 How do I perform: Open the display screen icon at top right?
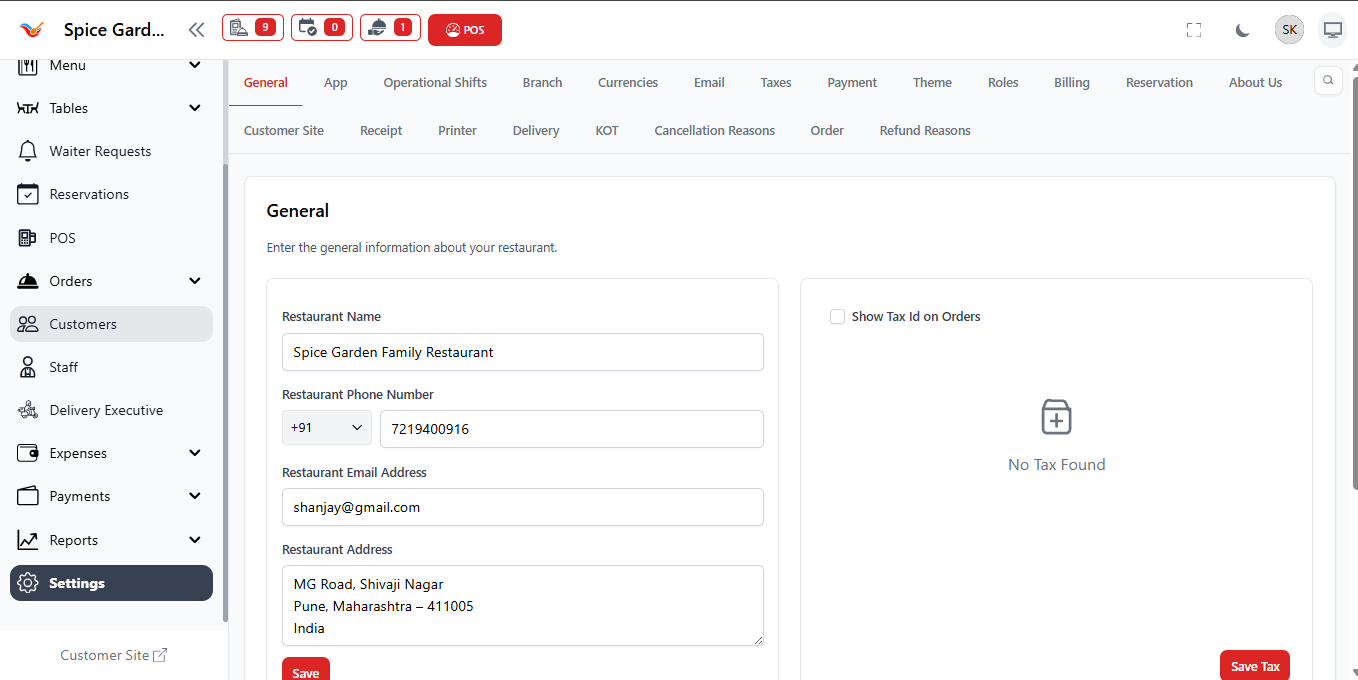(1332, 30)
